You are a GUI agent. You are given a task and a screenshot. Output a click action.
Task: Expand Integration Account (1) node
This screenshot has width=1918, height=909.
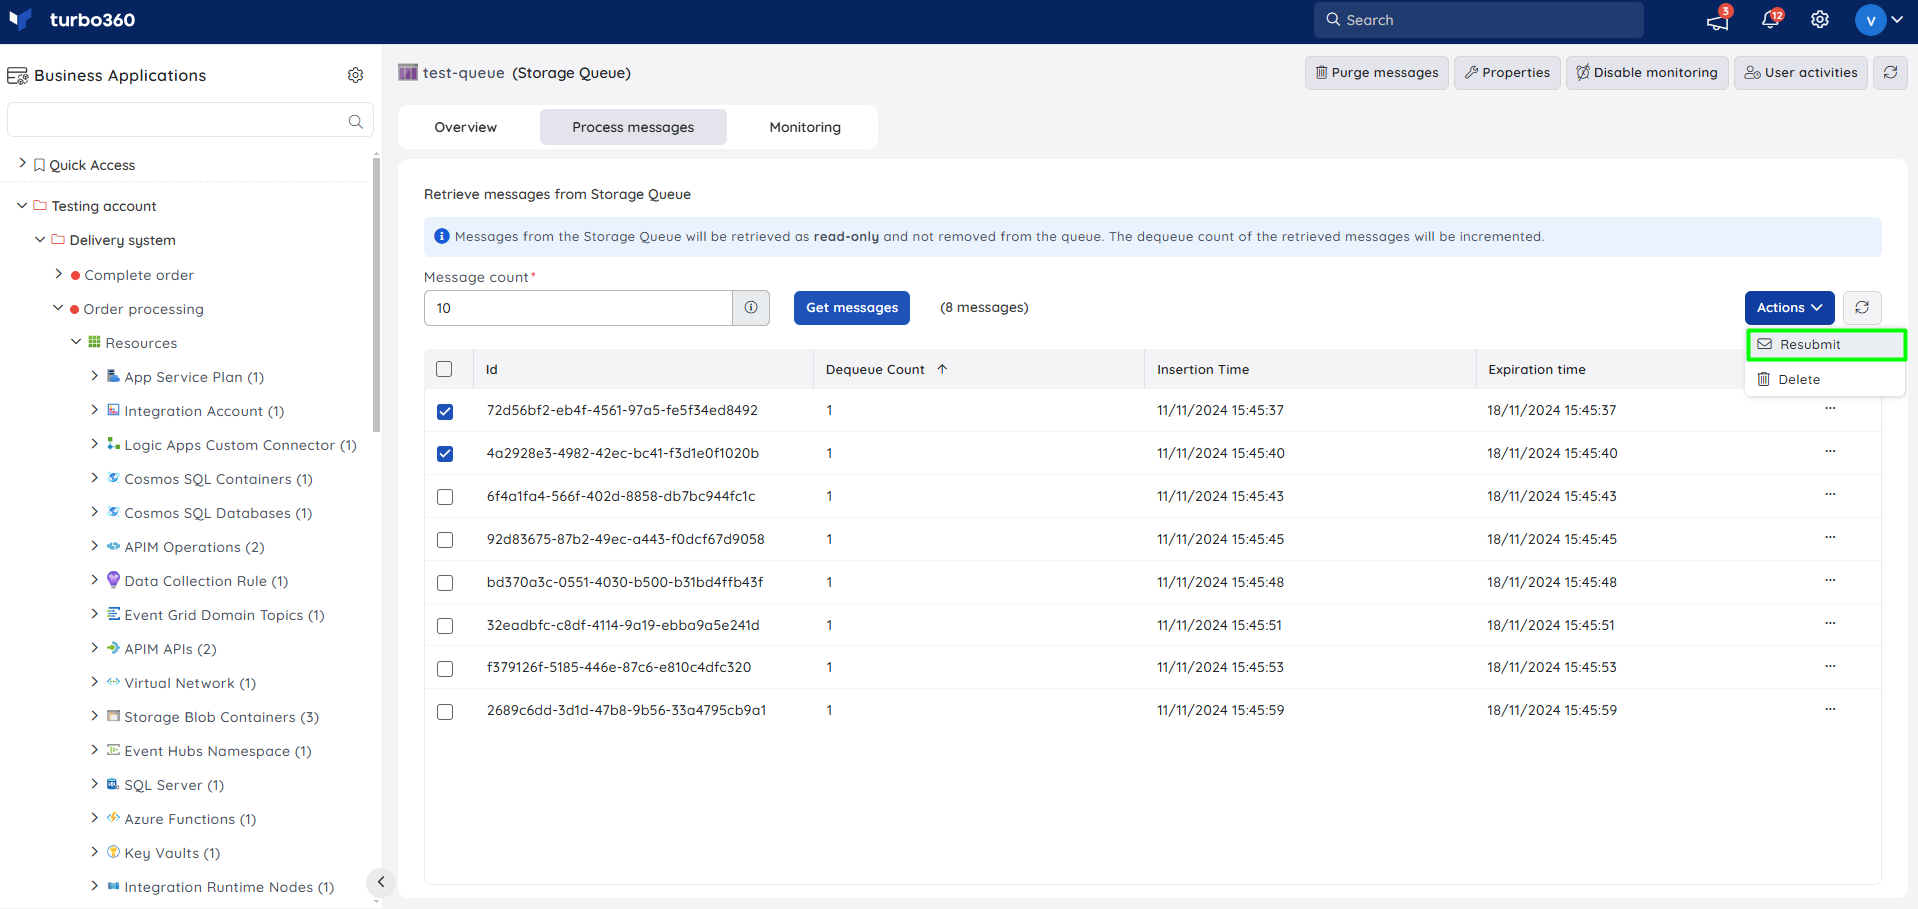(x=94, y=409)
